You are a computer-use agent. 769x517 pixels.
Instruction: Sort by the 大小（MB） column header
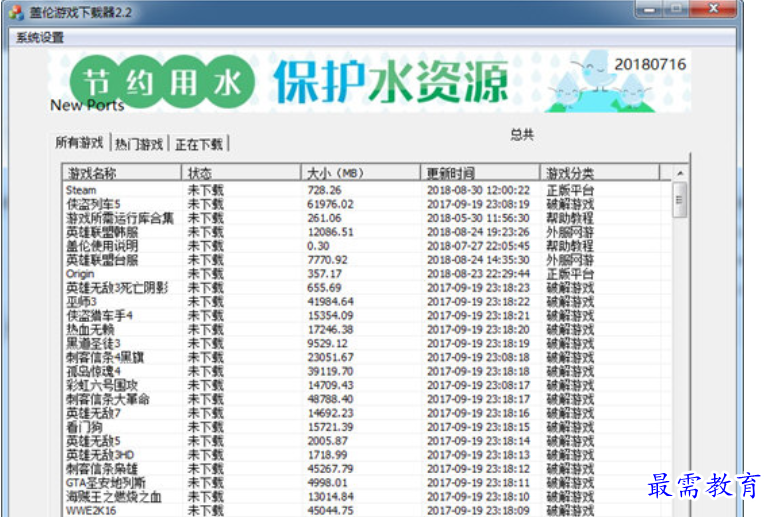point(360,173)
